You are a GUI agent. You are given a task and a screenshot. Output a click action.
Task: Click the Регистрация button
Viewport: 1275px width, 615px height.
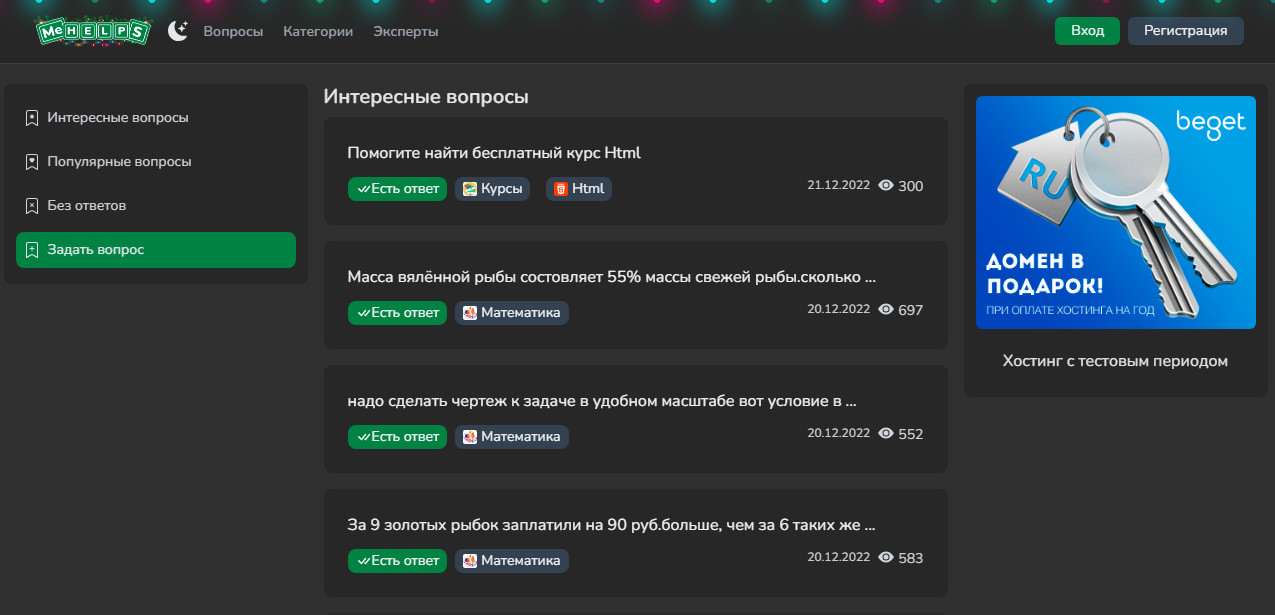(1185, 31)
